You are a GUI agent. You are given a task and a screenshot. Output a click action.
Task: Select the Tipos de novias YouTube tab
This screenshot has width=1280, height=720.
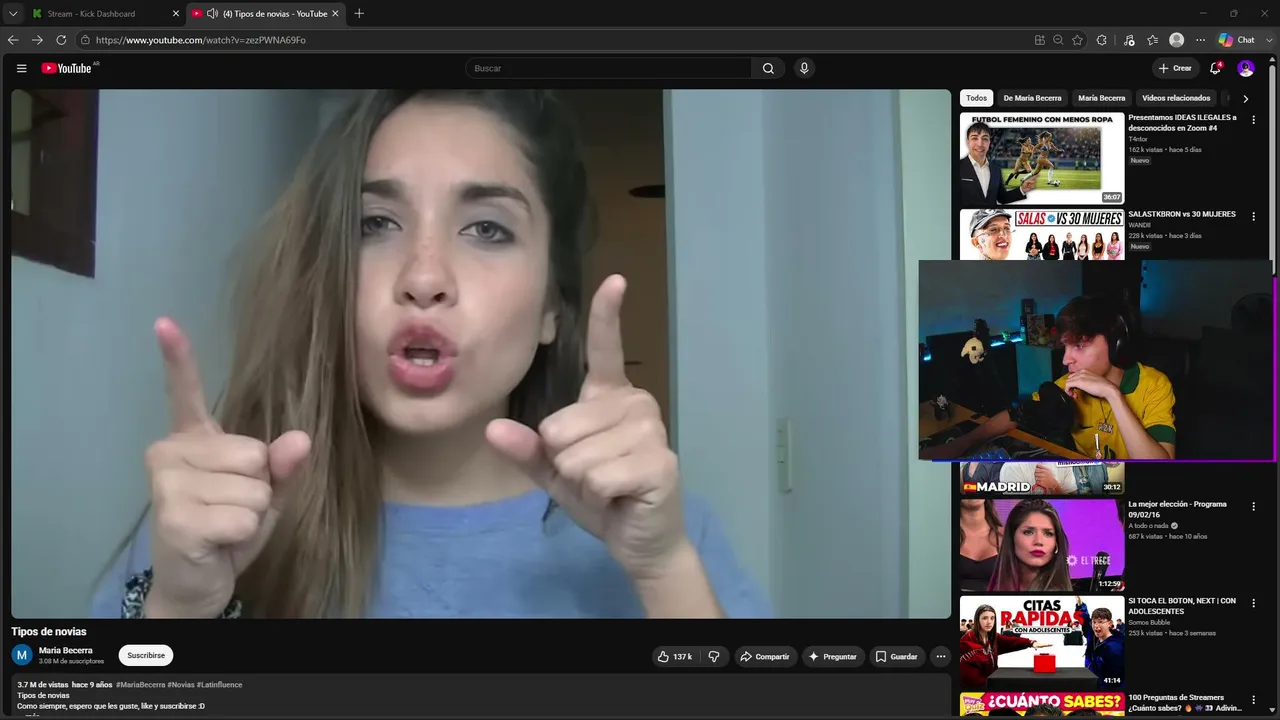coord(264,14)
